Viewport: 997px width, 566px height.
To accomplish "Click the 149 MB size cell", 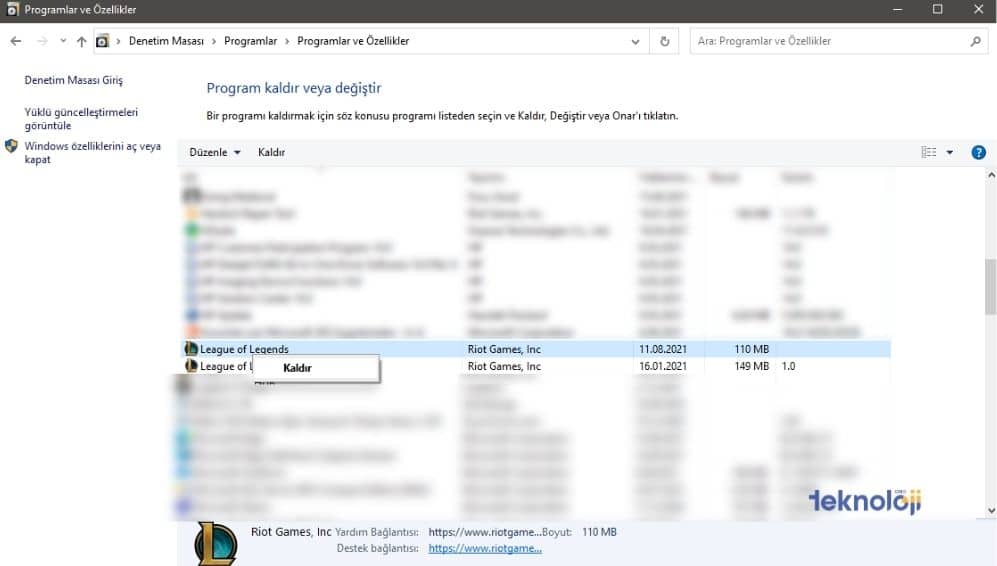I will pos(752,366).
